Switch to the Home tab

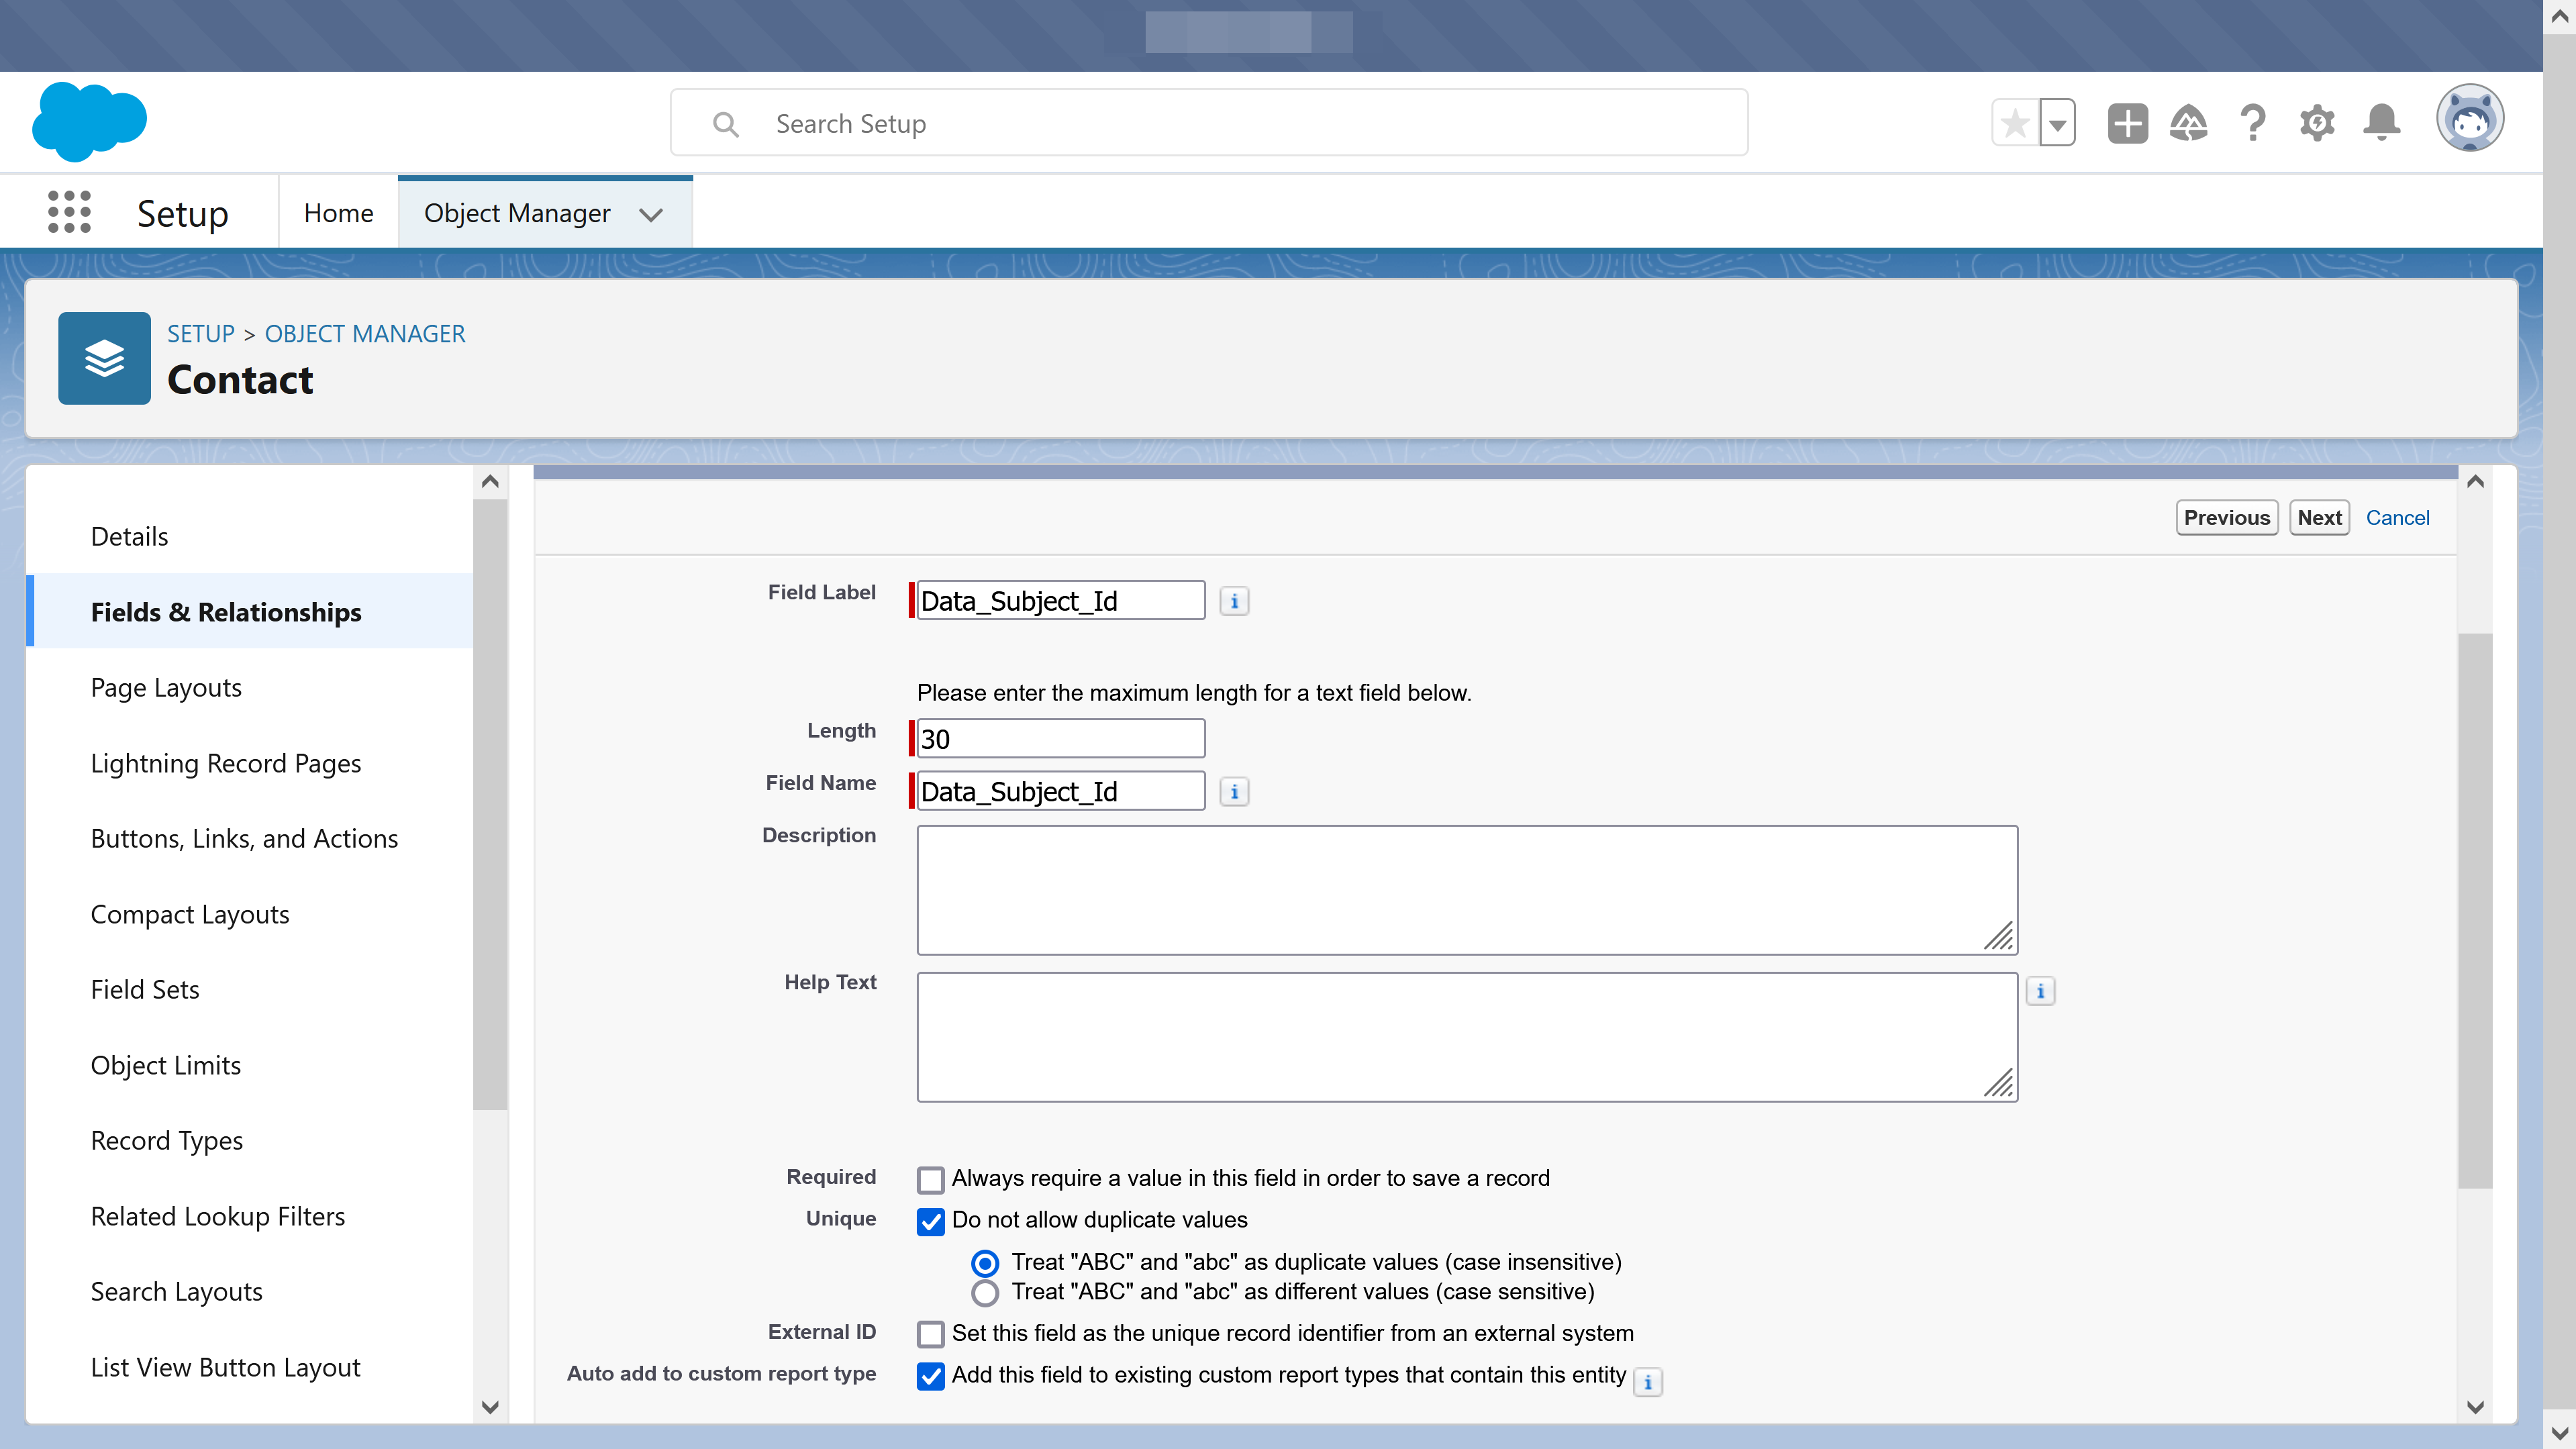click(x=338, y=212)
